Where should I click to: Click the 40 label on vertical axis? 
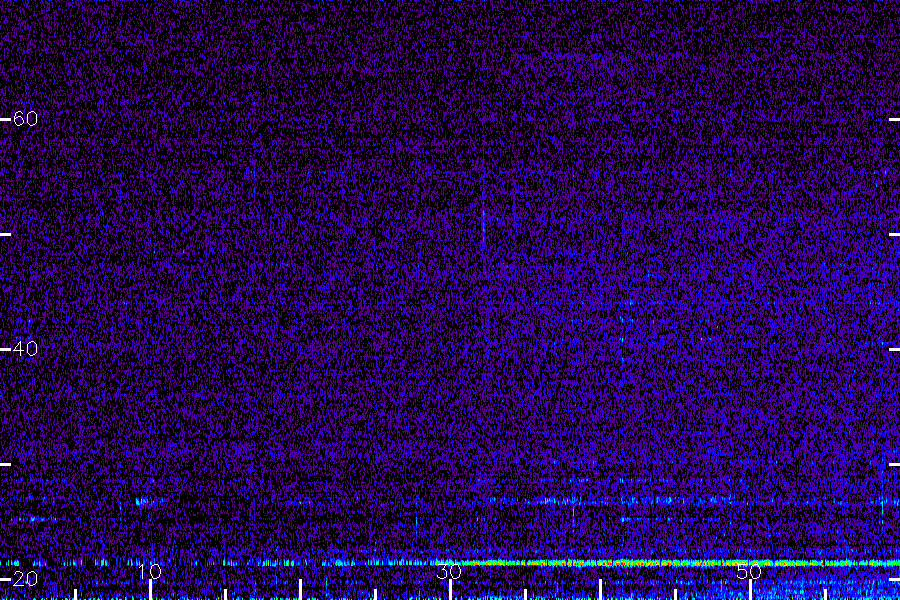click(25, 349)
